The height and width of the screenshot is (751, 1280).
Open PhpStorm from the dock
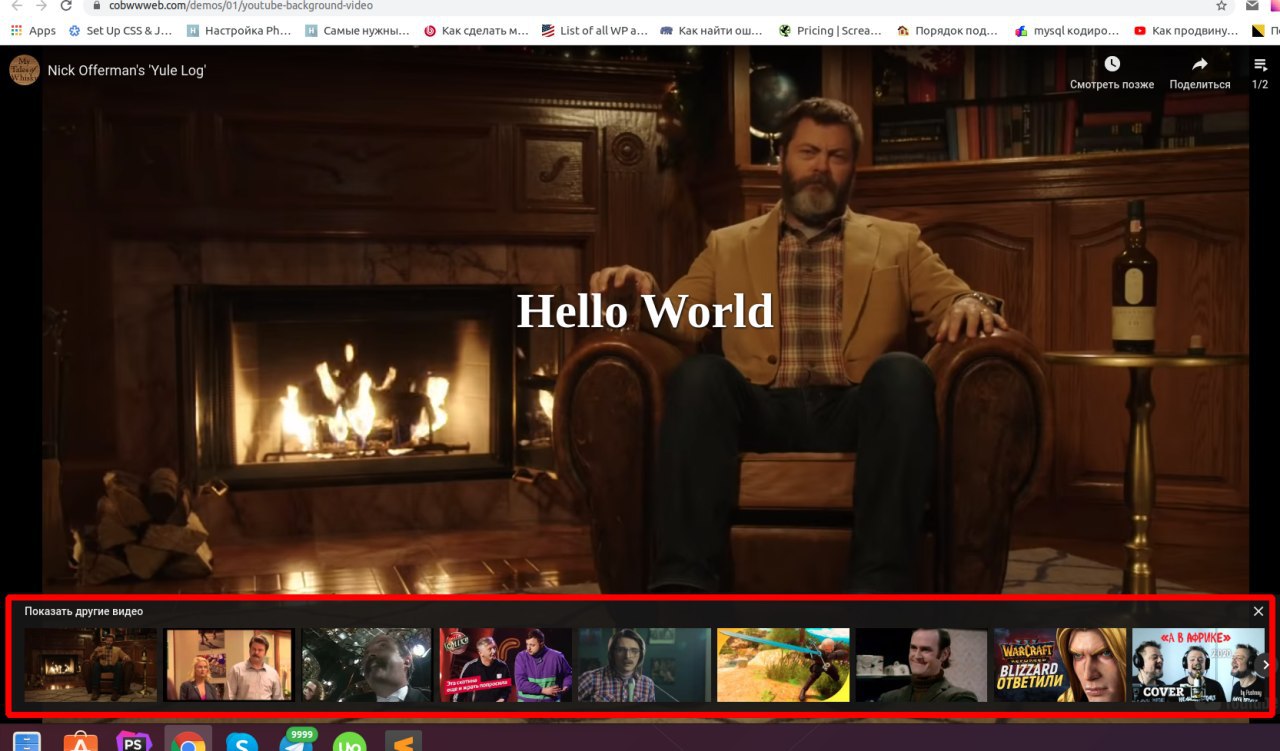133,741
